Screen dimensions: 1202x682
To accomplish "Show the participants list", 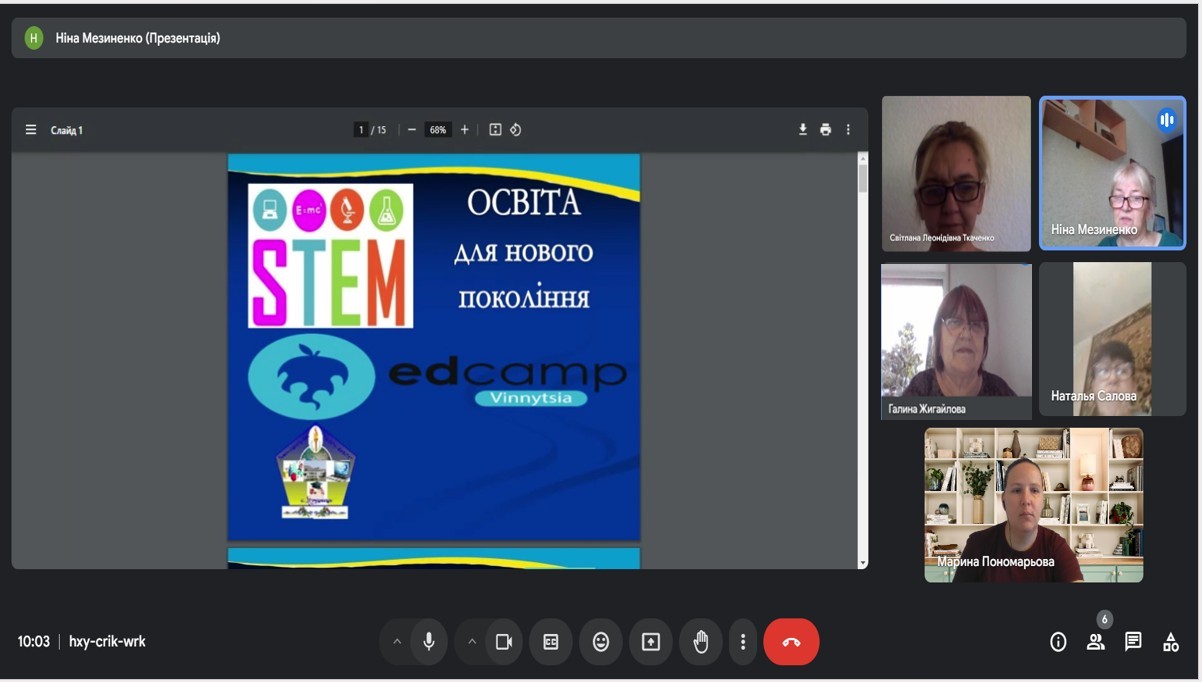I will (x=1096, y=642).
